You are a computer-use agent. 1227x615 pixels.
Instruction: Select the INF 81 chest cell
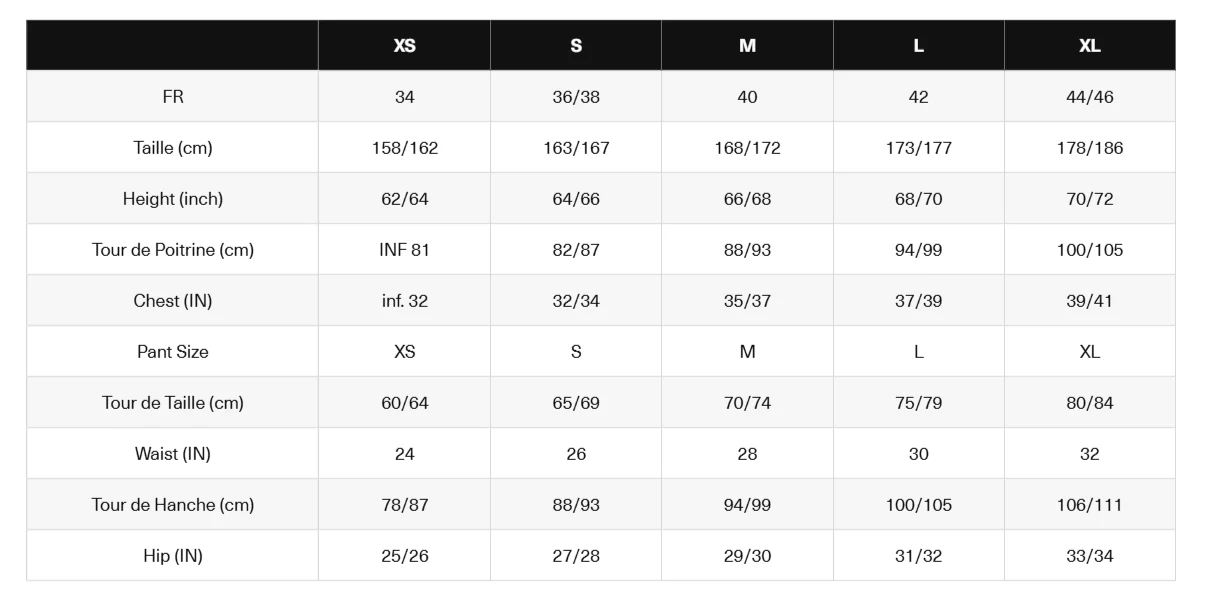[404, 250]
